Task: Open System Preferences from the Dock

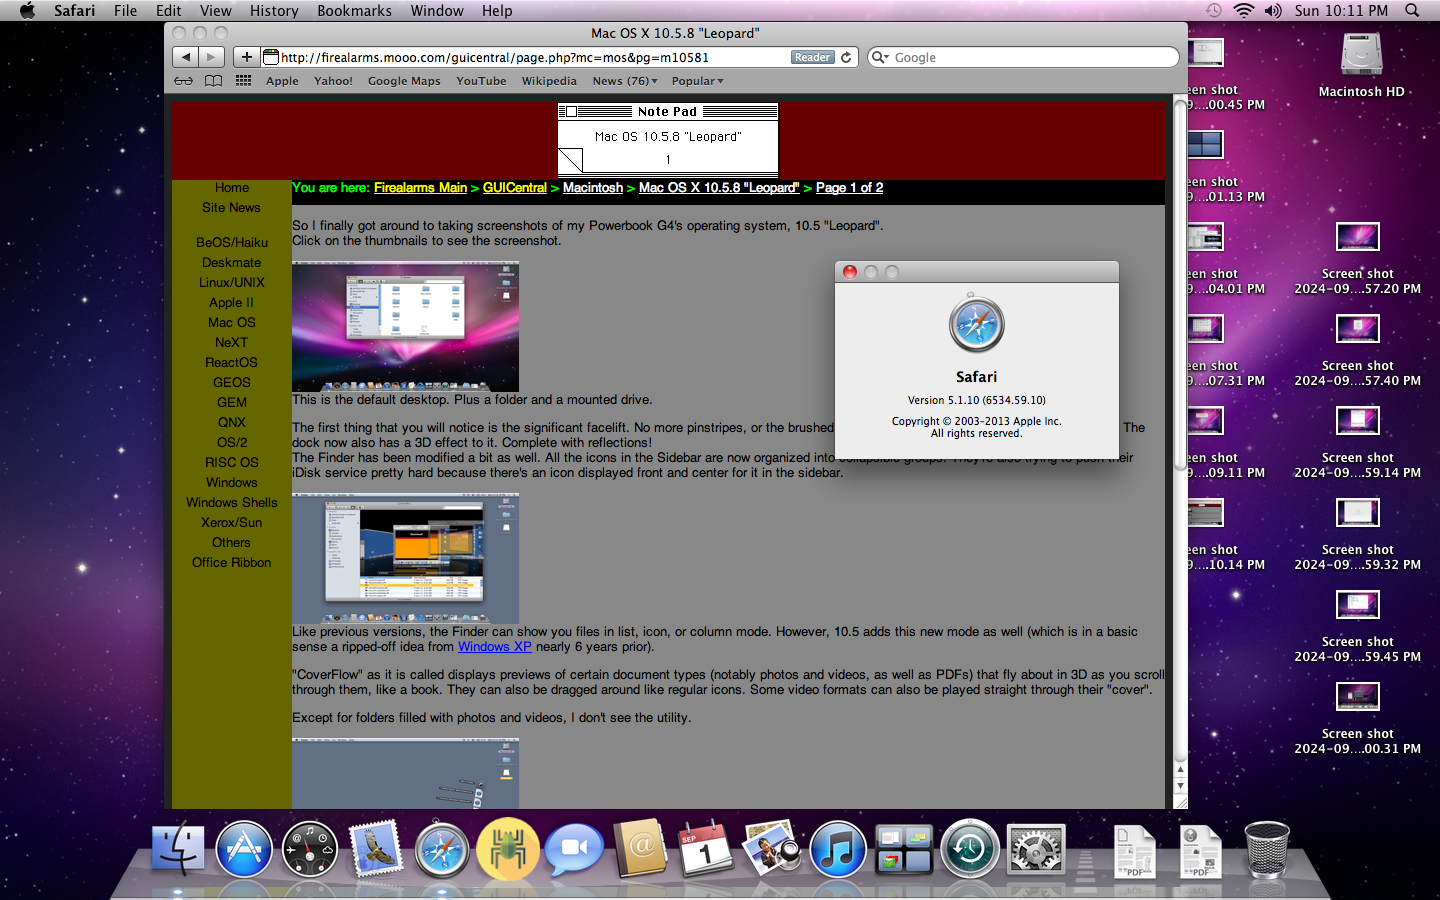Action: 1036,849
